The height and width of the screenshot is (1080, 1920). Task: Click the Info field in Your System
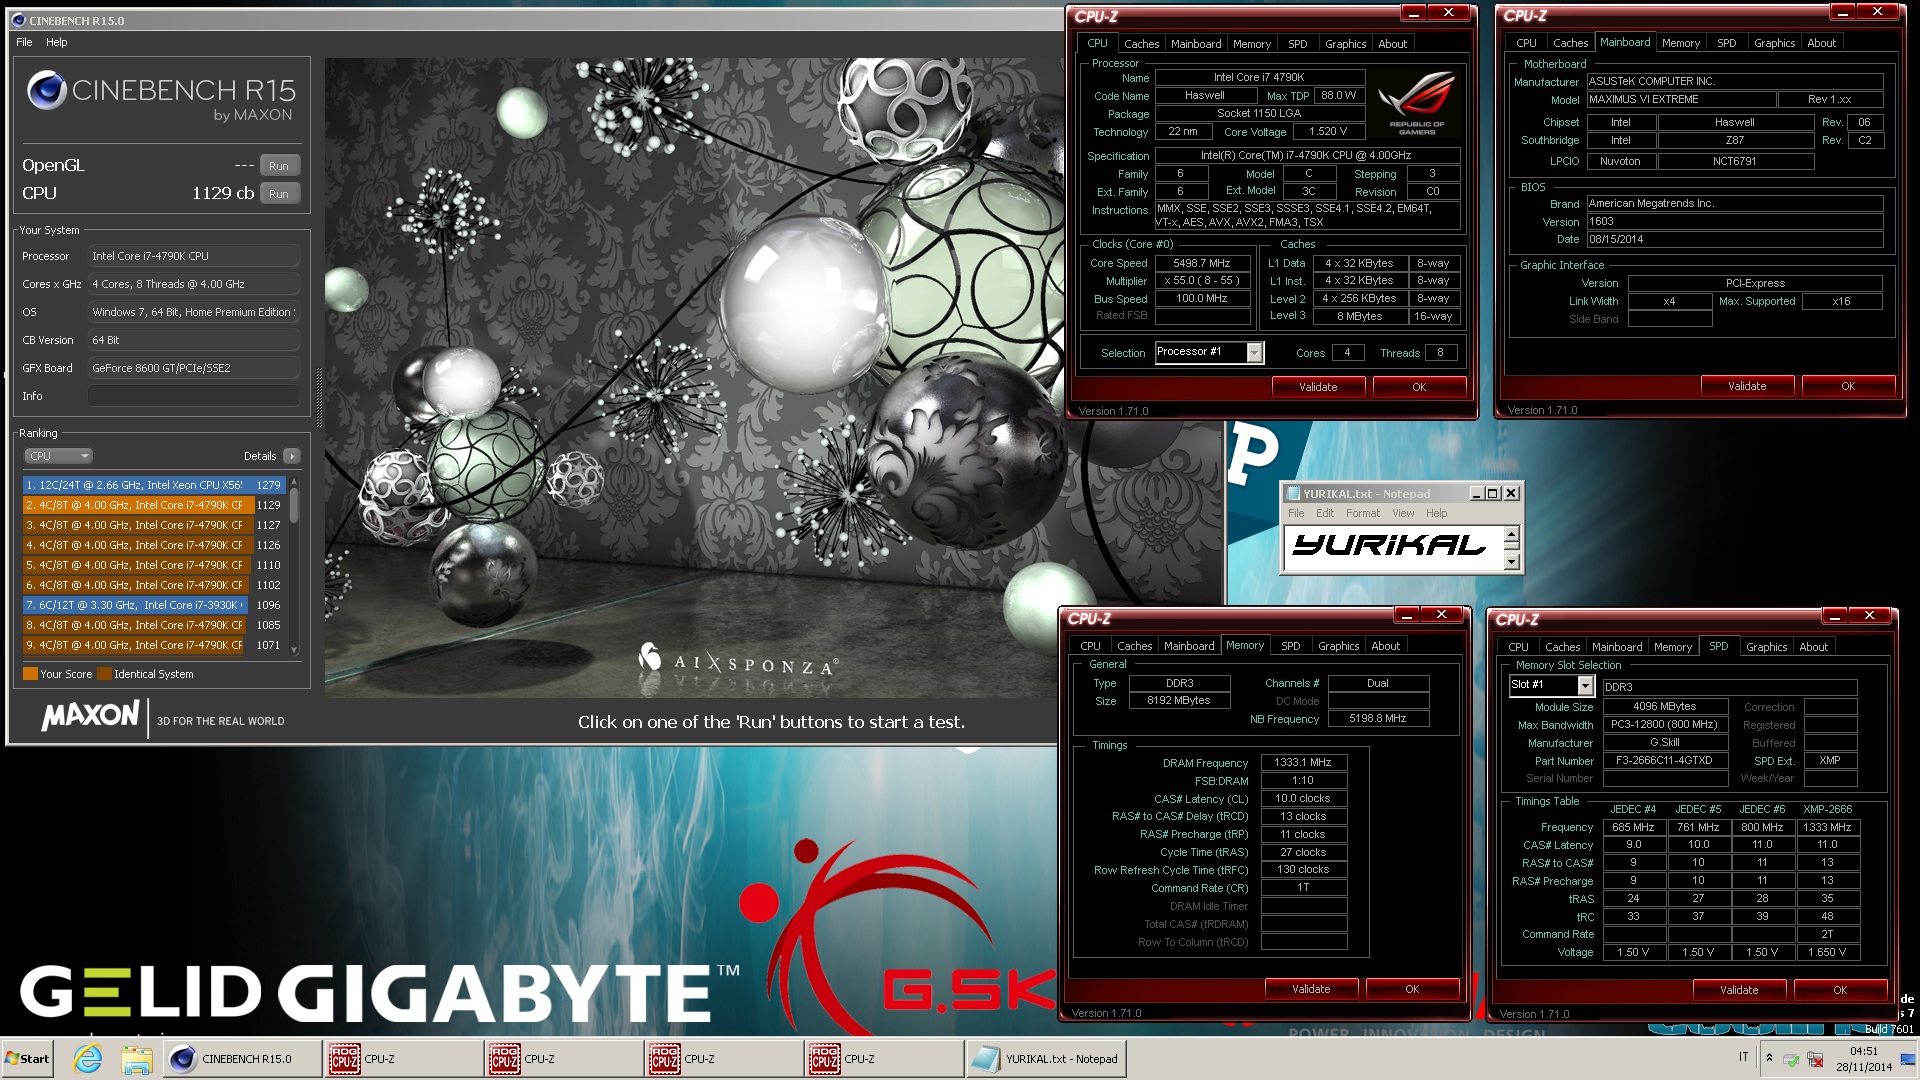pos(194,396)
